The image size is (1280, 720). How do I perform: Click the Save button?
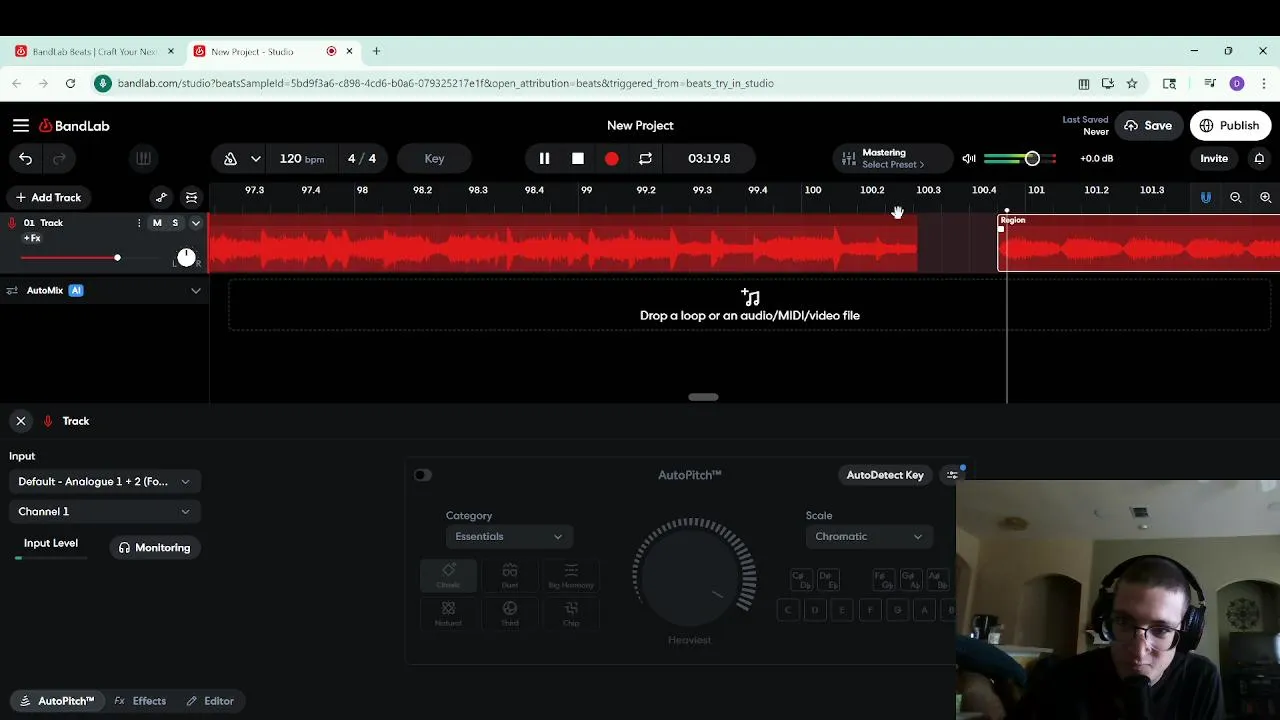[1147, 125]
